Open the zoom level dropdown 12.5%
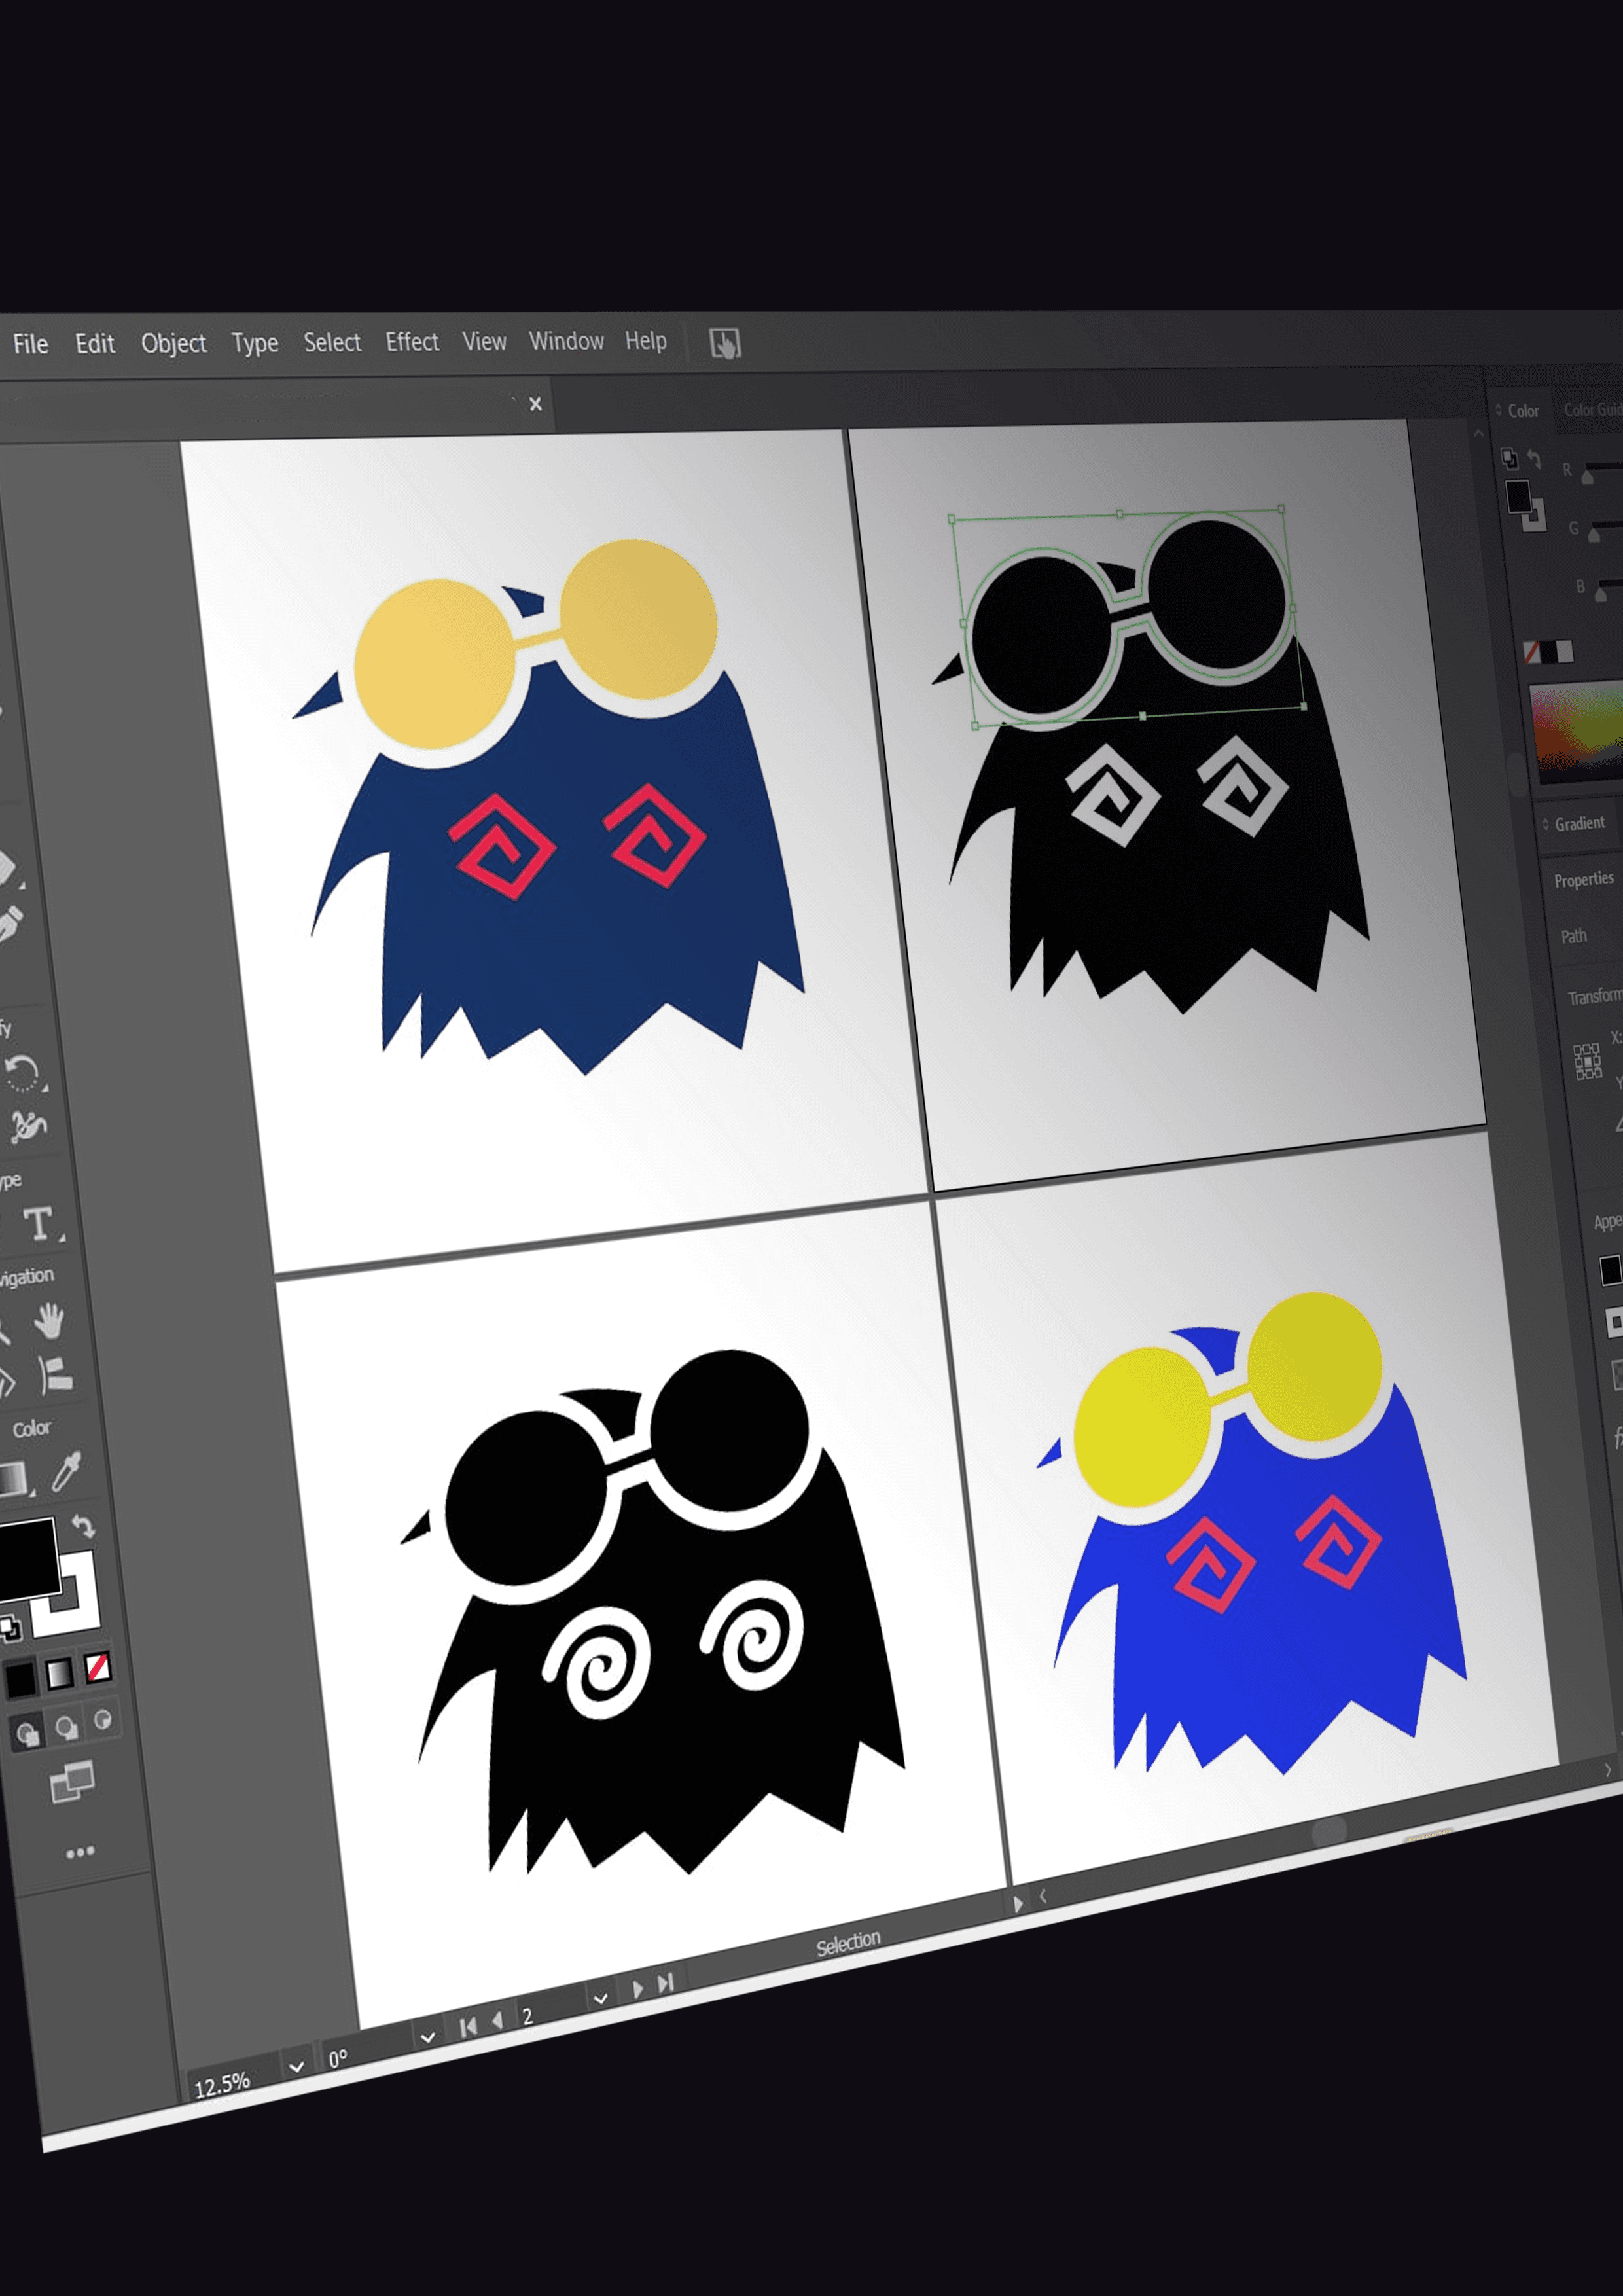This screenshot has width=1623, height=2296. [x=296, y=2066]
